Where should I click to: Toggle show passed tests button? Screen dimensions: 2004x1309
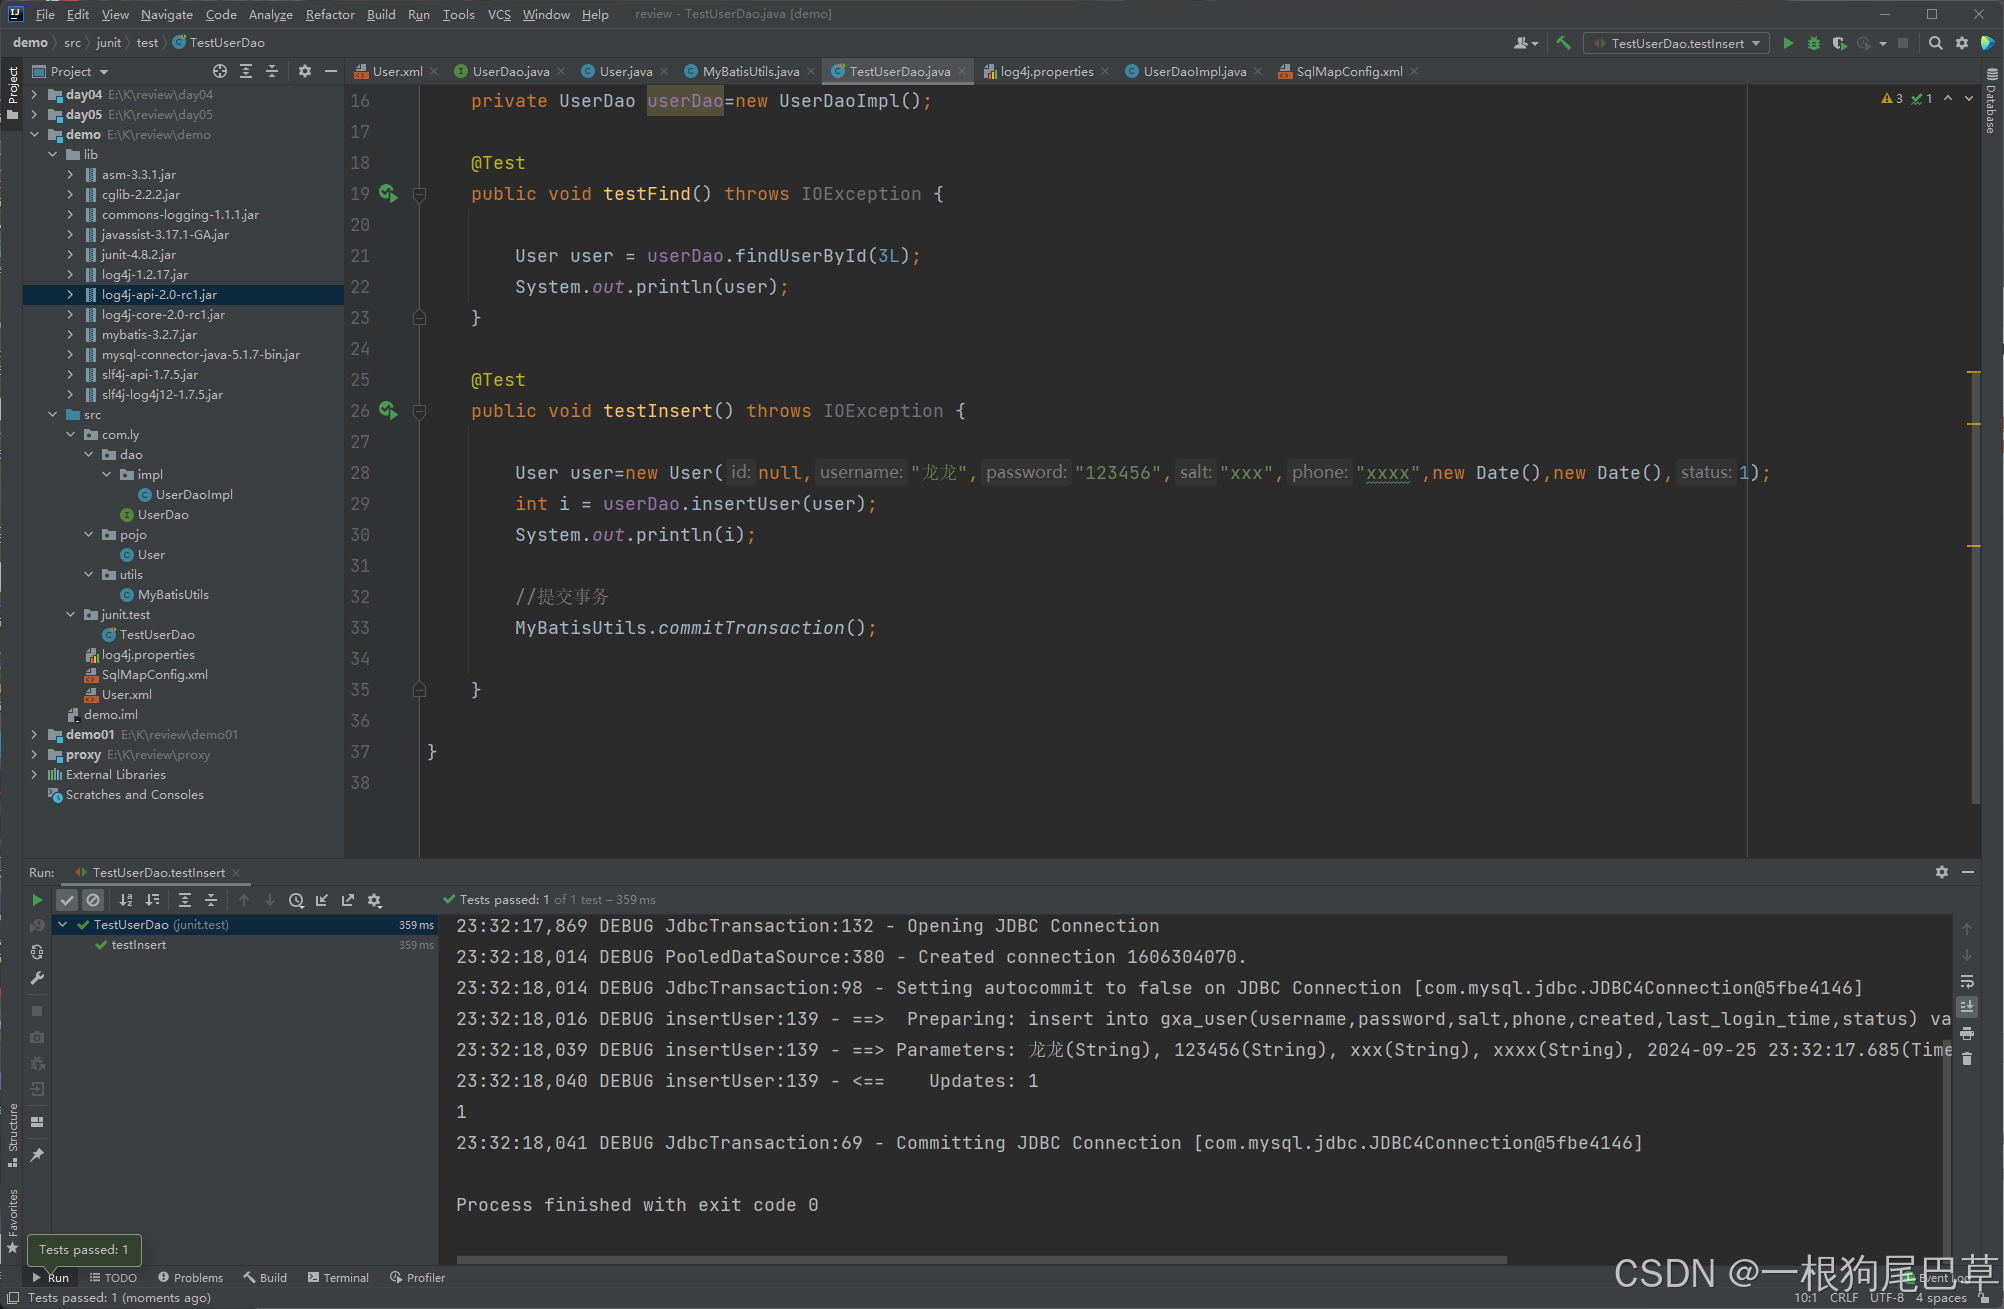point(67,900)
